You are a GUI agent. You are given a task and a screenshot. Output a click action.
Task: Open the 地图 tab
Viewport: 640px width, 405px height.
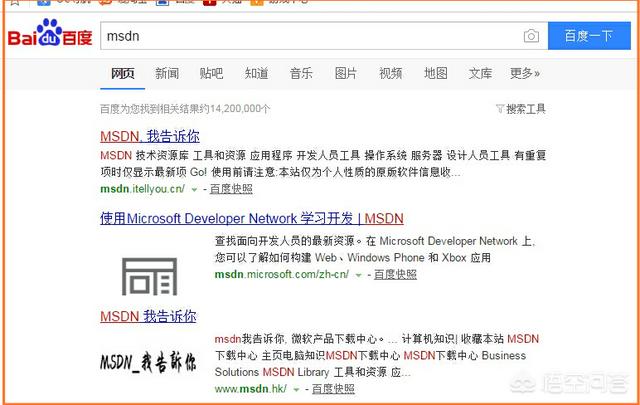436,73
